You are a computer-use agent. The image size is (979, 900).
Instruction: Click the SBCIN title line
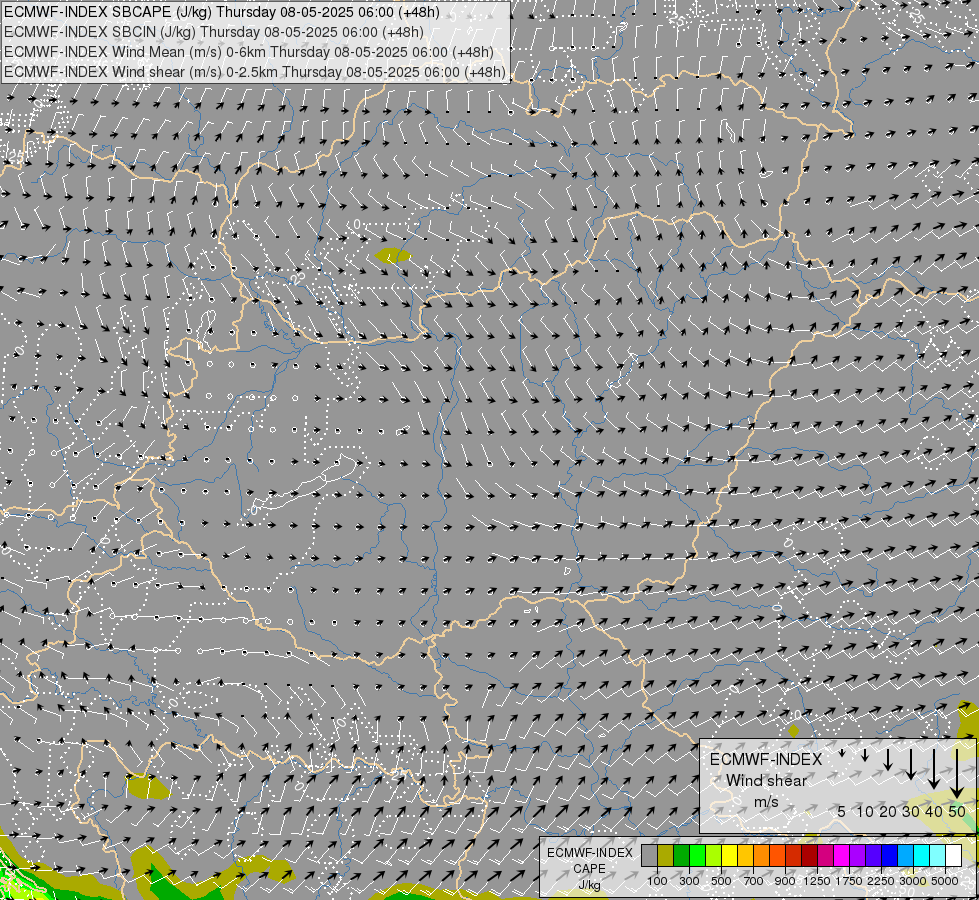pyautogui.click(x=214, y=32)
